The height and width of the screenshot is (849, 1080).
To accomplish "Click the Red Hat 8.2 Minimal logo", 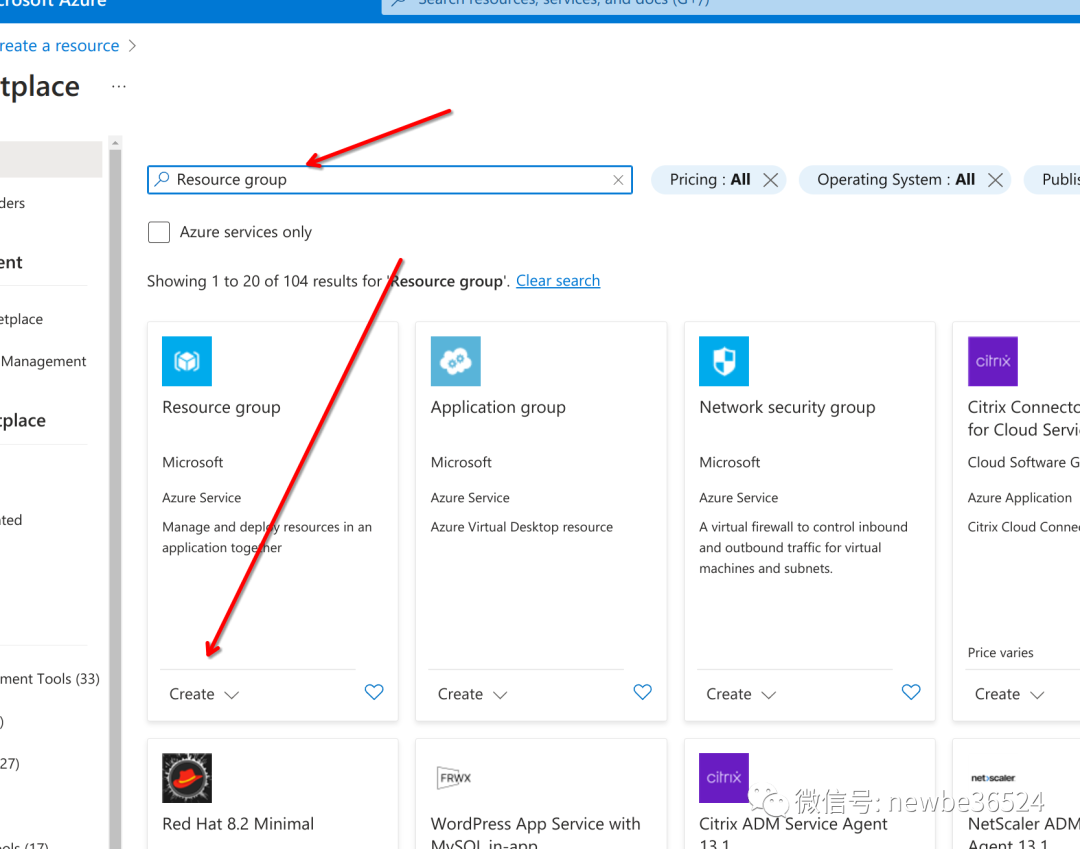I will 187,778.
